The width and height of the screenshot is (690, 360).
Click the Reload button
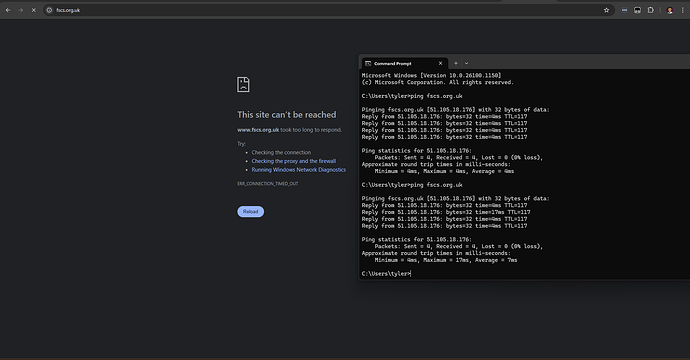click(251, 212)
